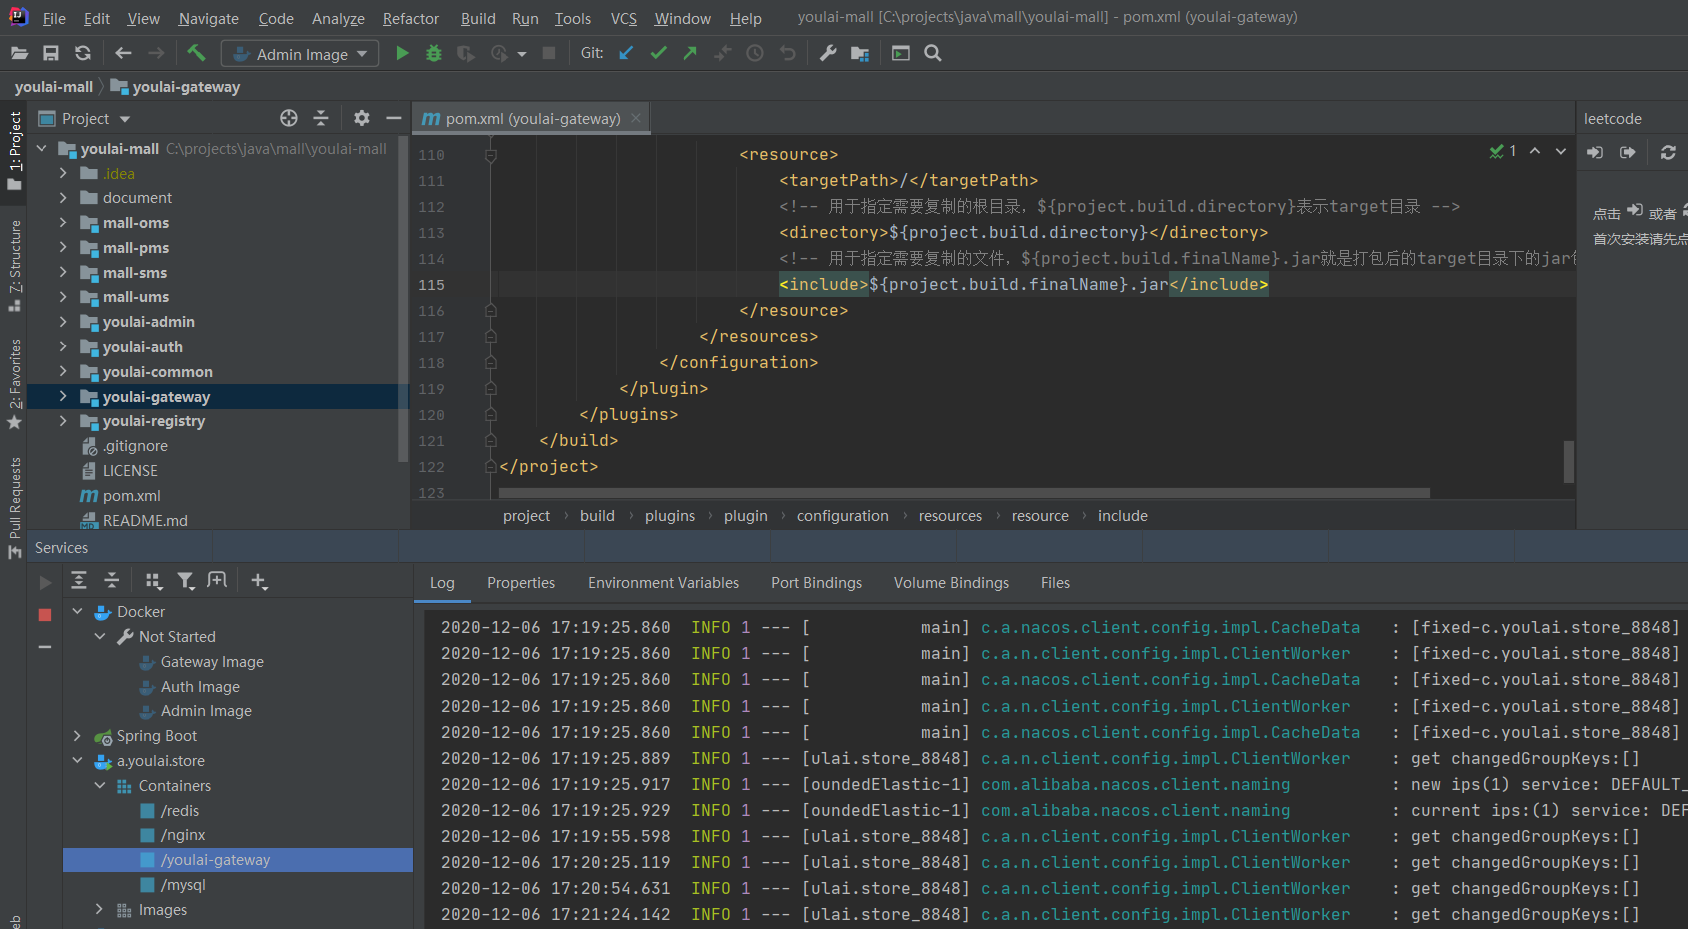Screen dimensions: 1688x929
Task: Click the red Stop container icon
Action: coord(45,615)
